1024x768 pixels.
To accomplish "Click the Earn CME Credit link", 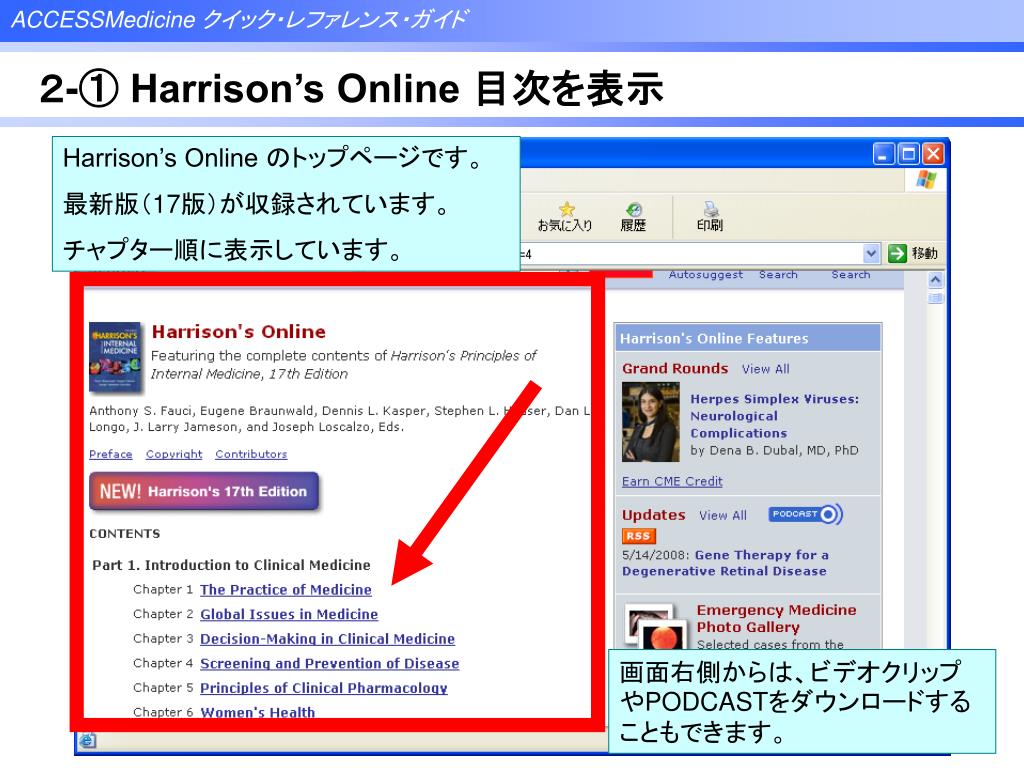I will click(x=672, y=481).
